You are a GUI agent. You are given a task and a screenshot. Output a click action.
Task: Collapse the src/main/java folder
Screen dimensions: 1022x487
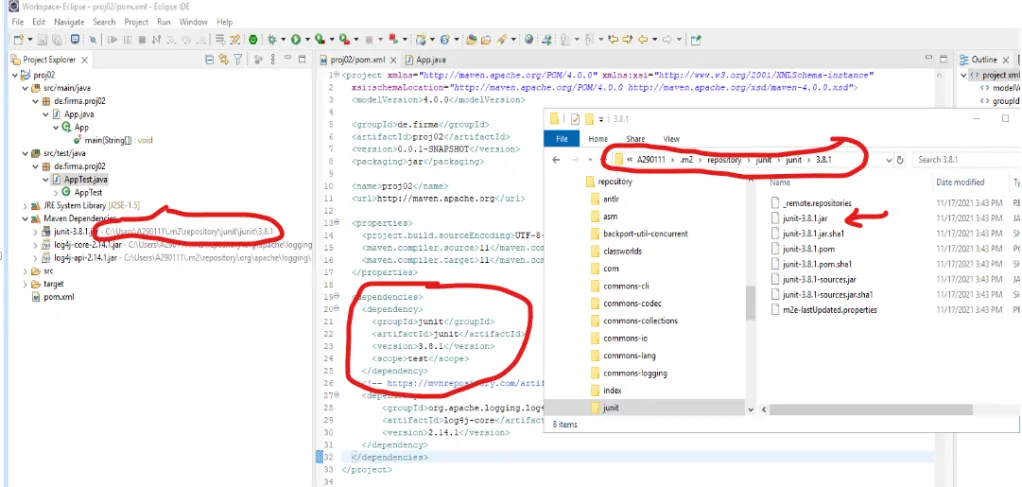(x=25, y=89)
